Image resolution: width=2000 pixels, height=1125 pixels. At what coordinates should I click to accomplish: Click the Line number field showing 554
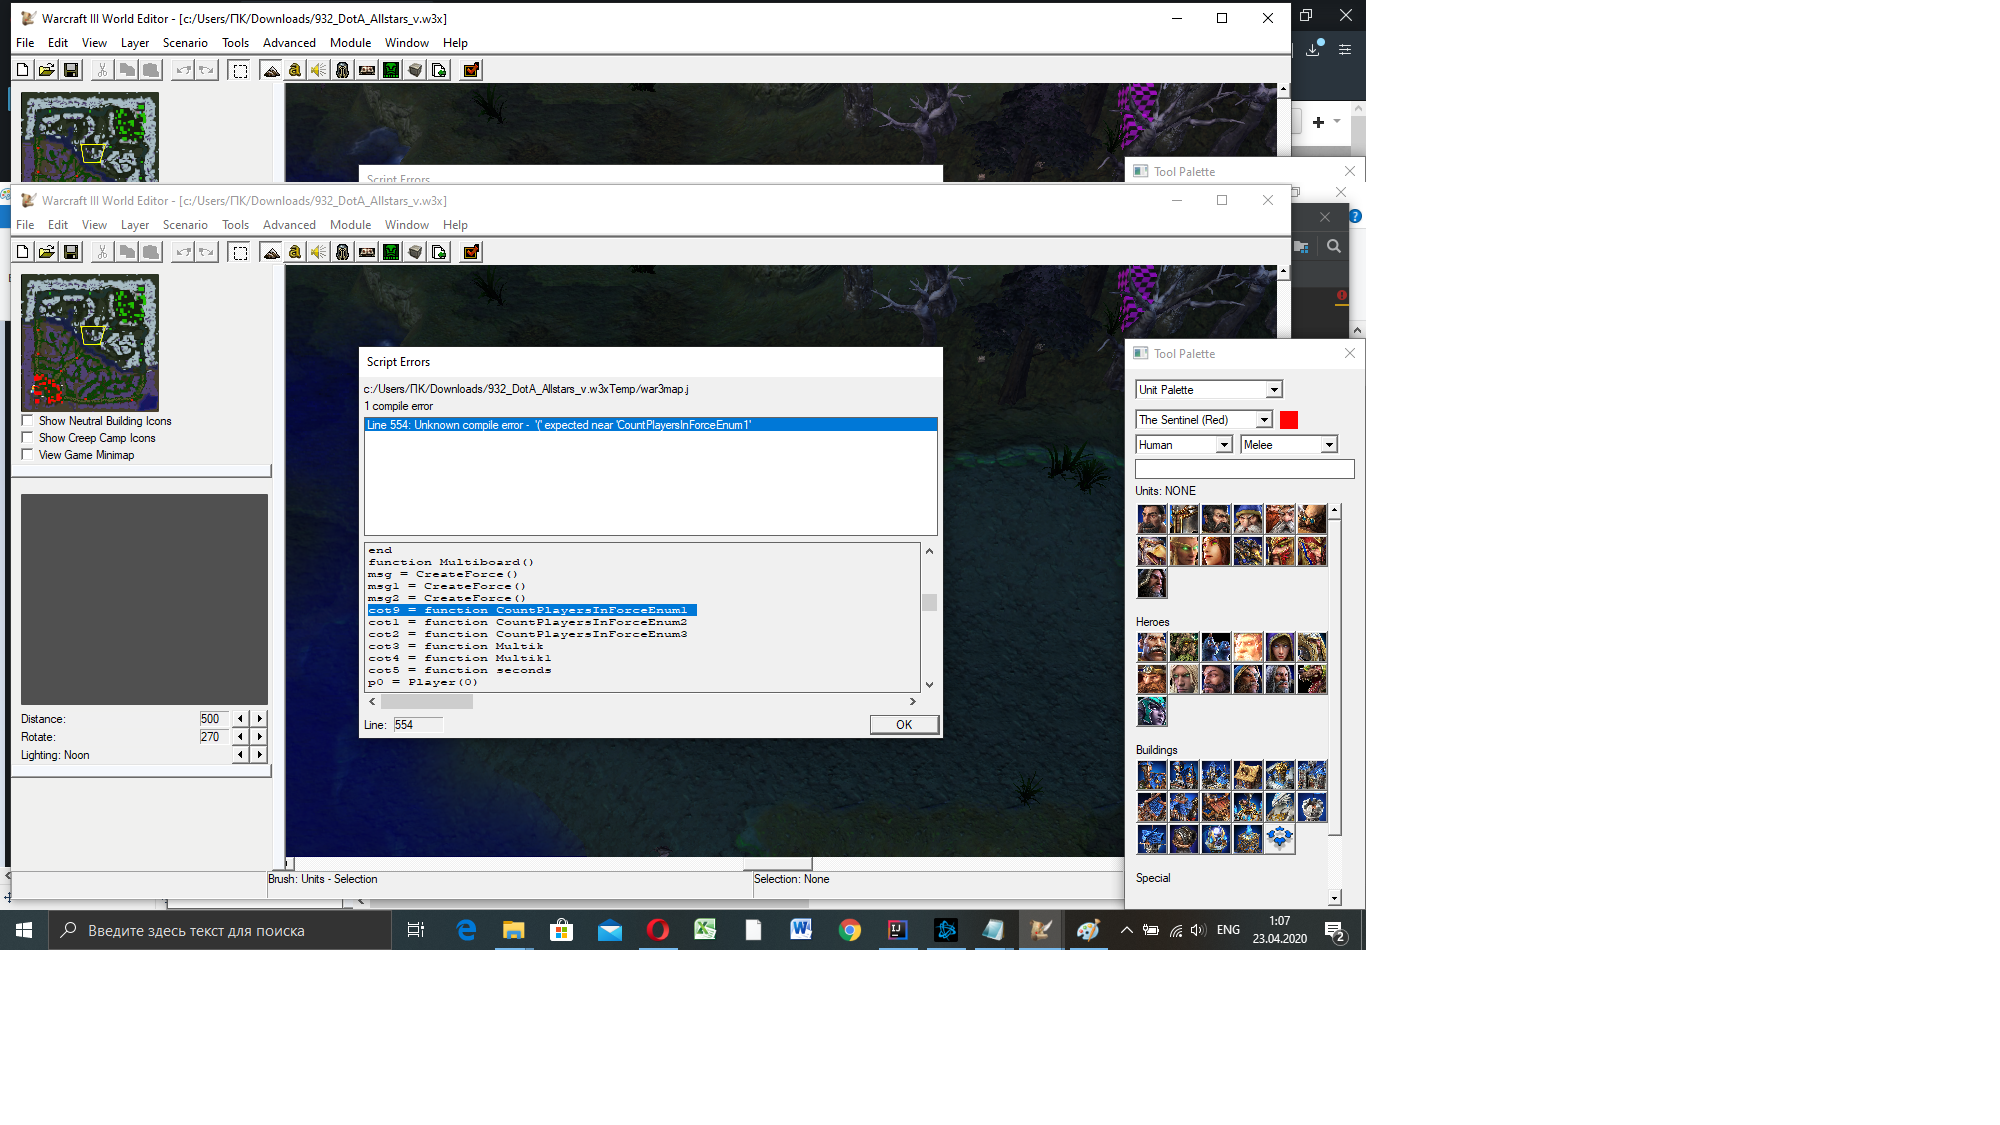click(x=417, y=725)
